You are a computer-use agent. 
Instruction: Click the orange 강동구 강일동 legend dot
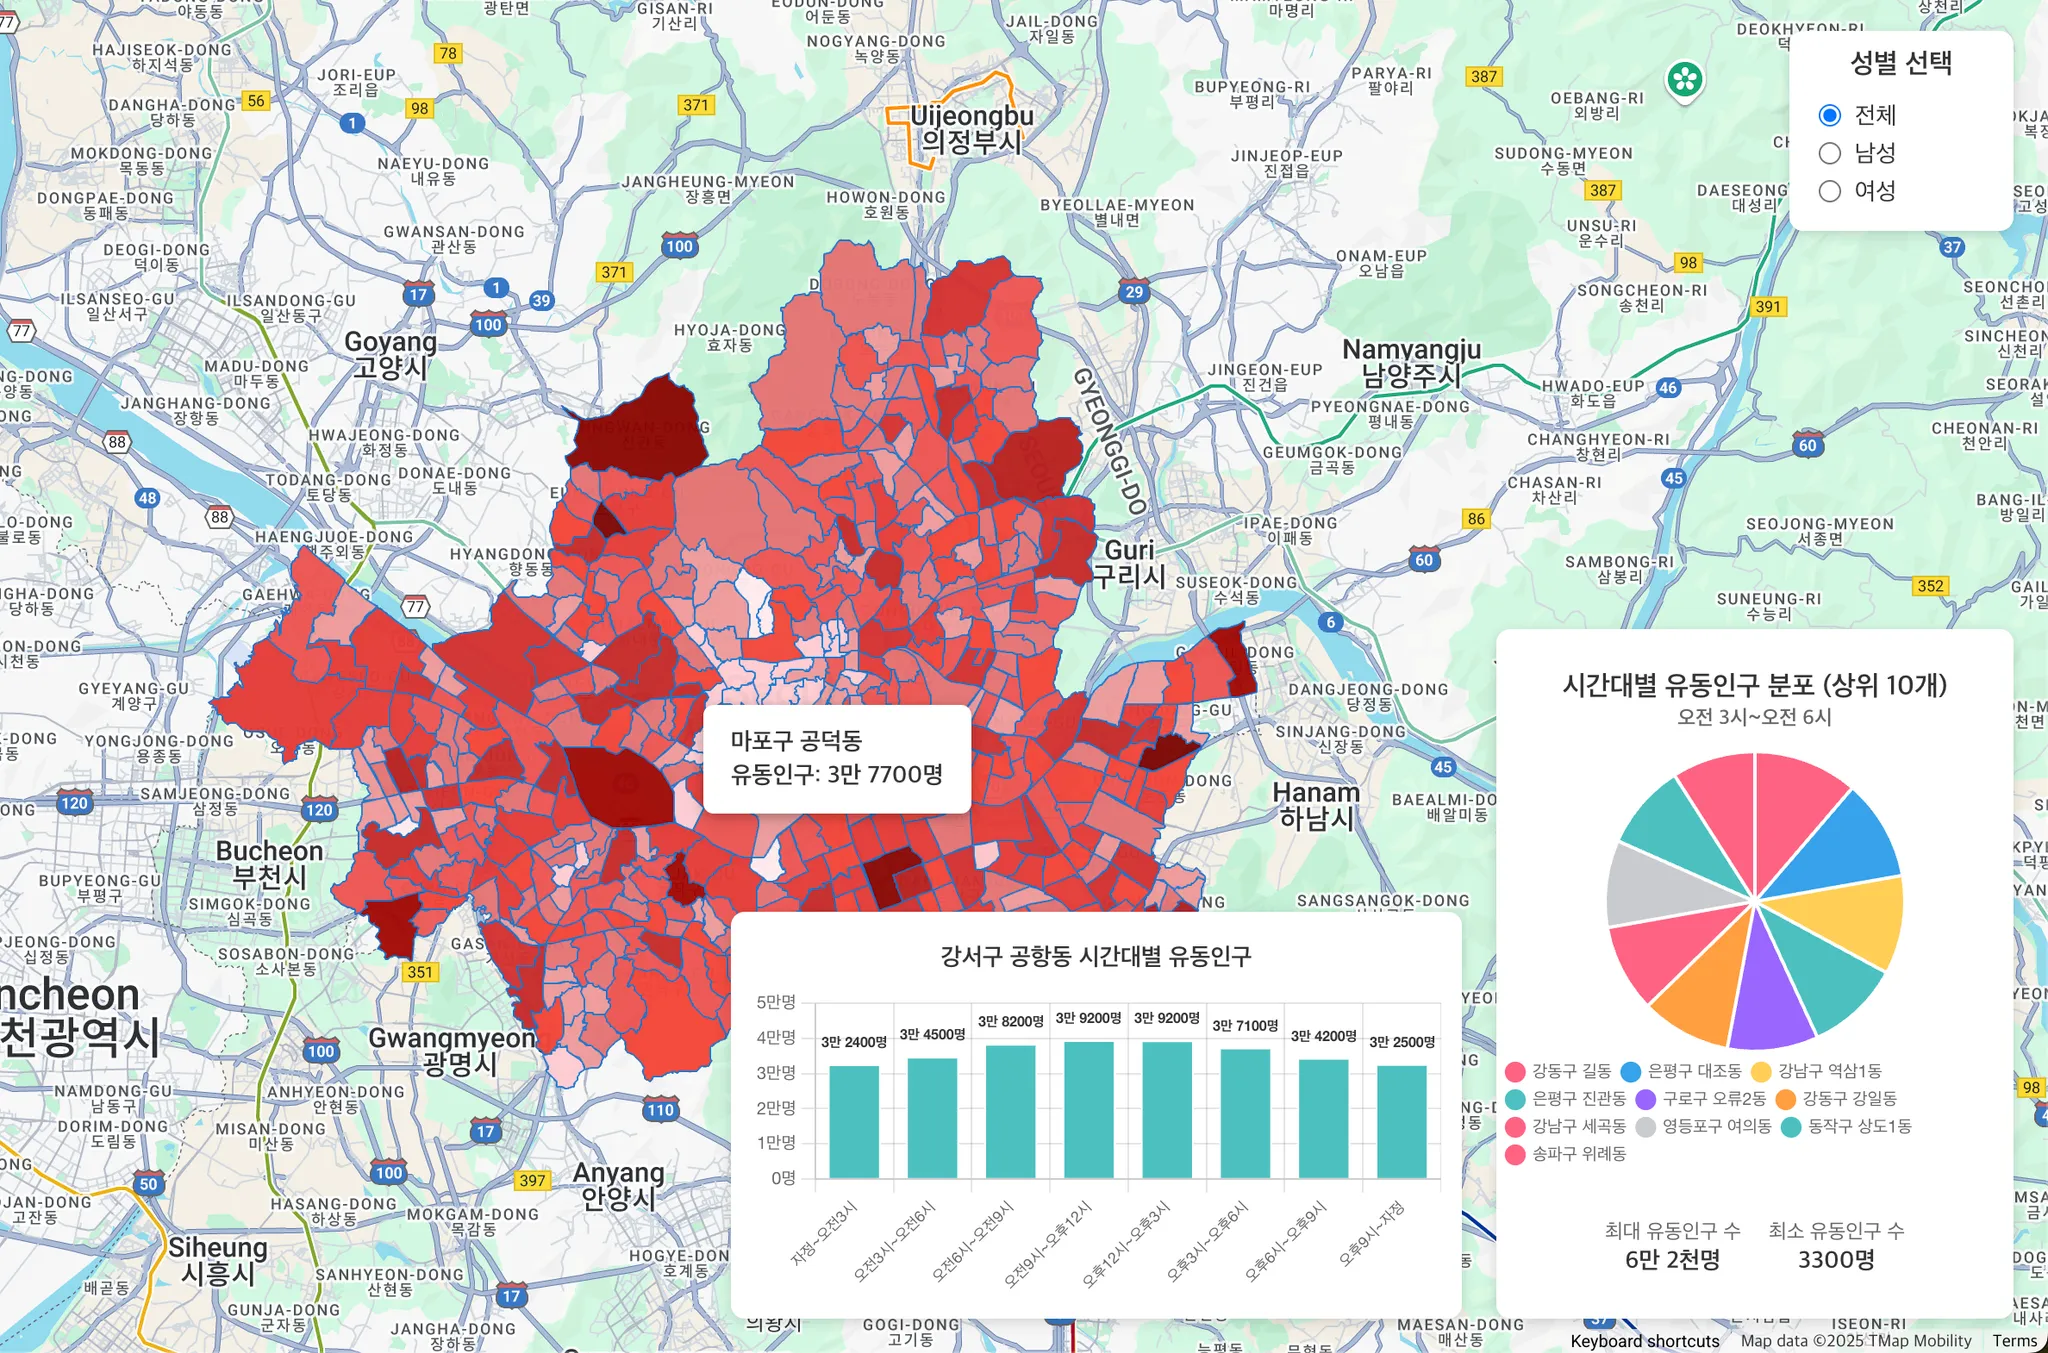tap(1786, 1100)
